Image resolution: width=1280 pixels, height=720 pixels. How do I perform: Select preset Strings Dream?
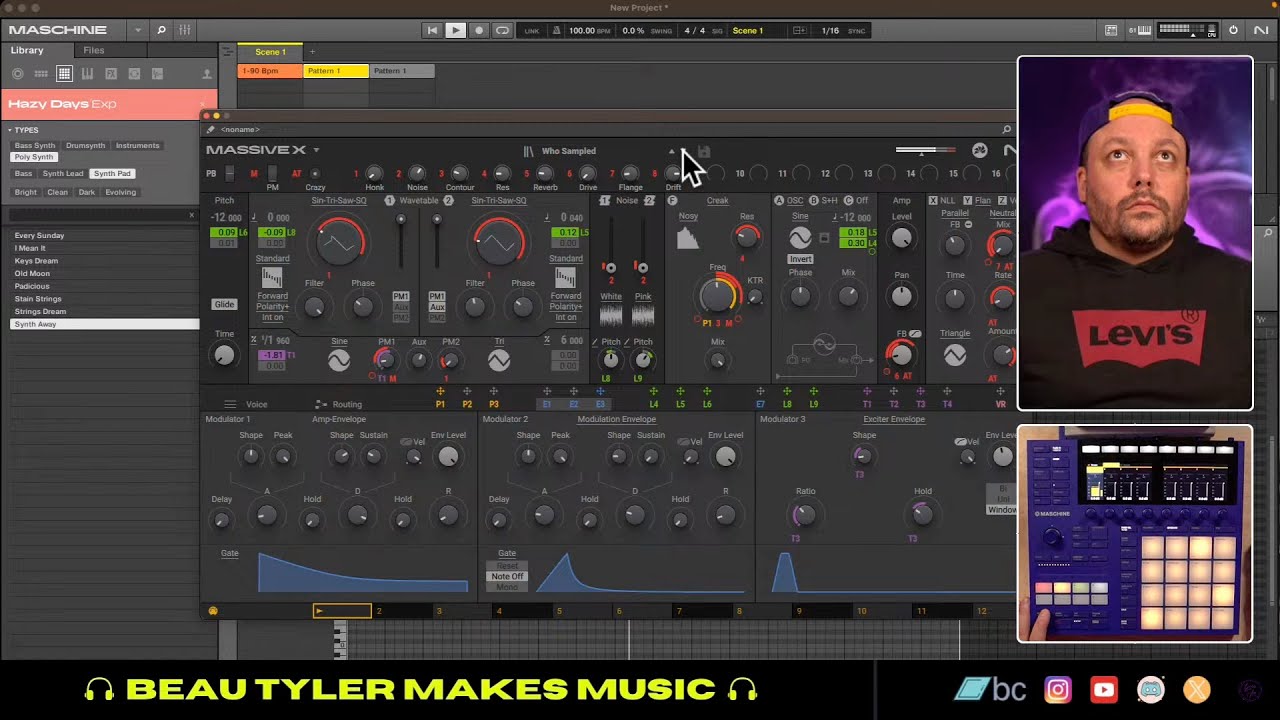click(105, 311)
